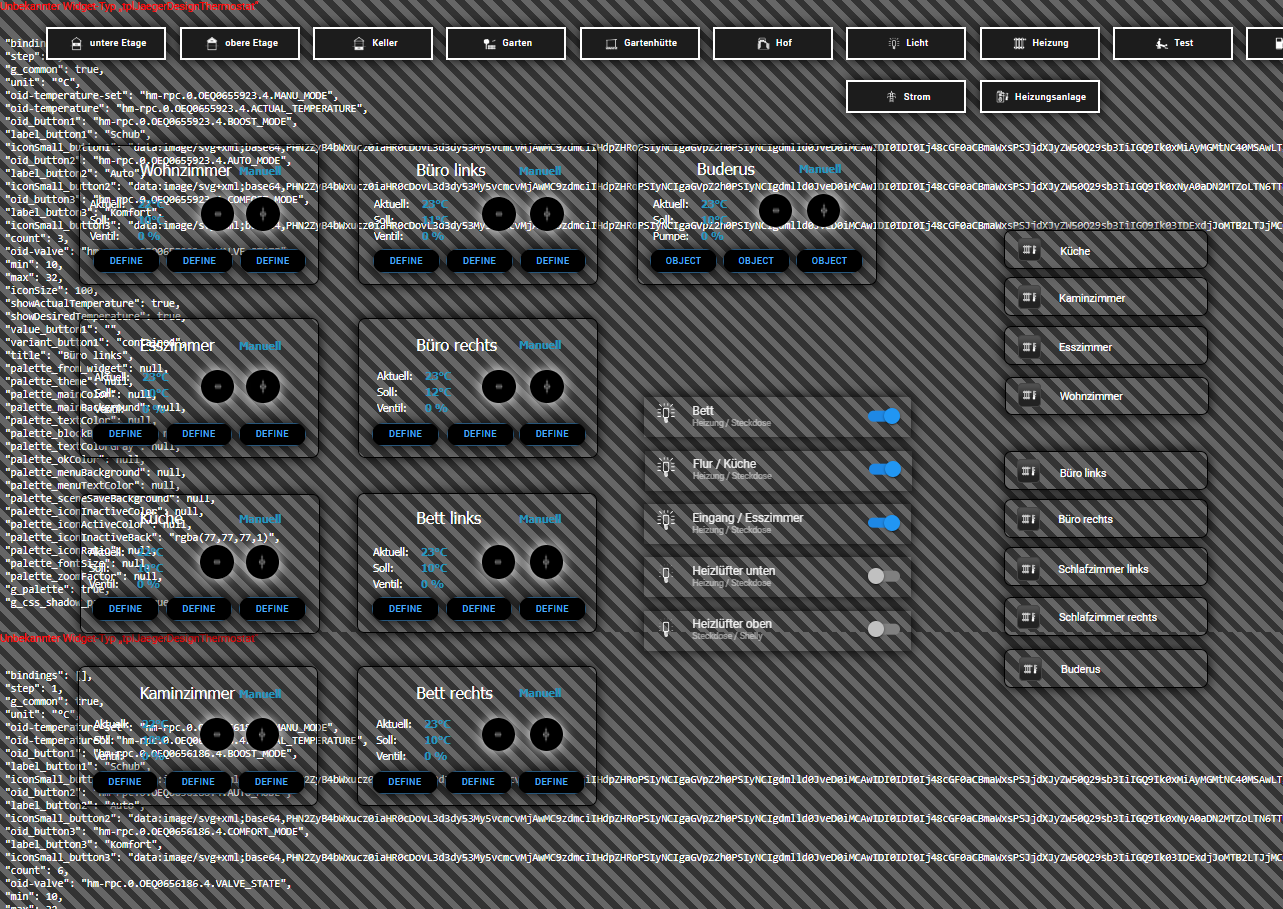This screenshot has height=909, width=1283.
Task: Click the radiator icon next to Kaminzimmer
Action: click(x=1029, y=298)
